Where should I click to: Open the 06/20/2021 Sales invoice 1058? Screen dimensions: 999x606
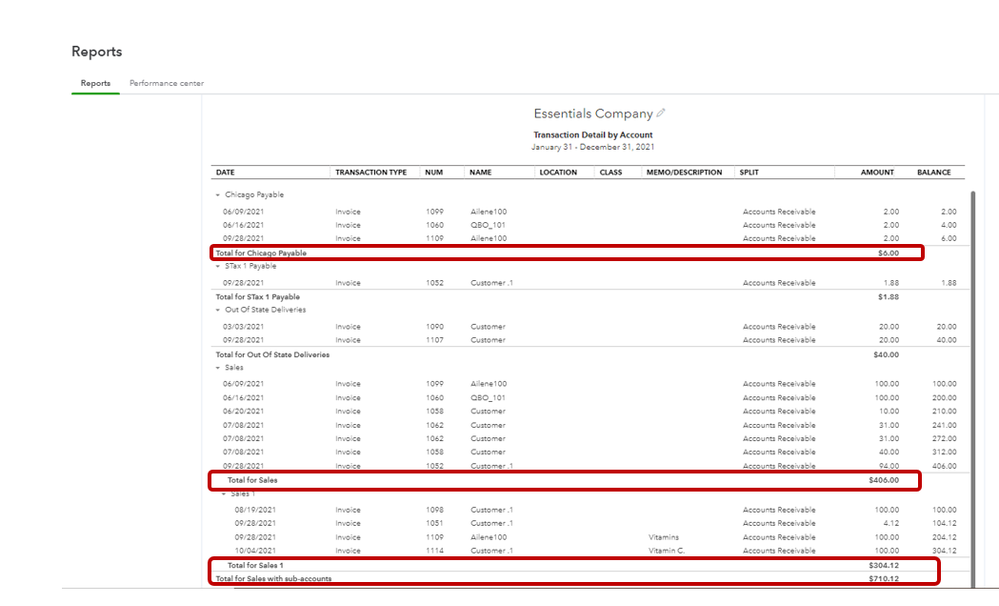pyautogui.click(x=589, y=411)
